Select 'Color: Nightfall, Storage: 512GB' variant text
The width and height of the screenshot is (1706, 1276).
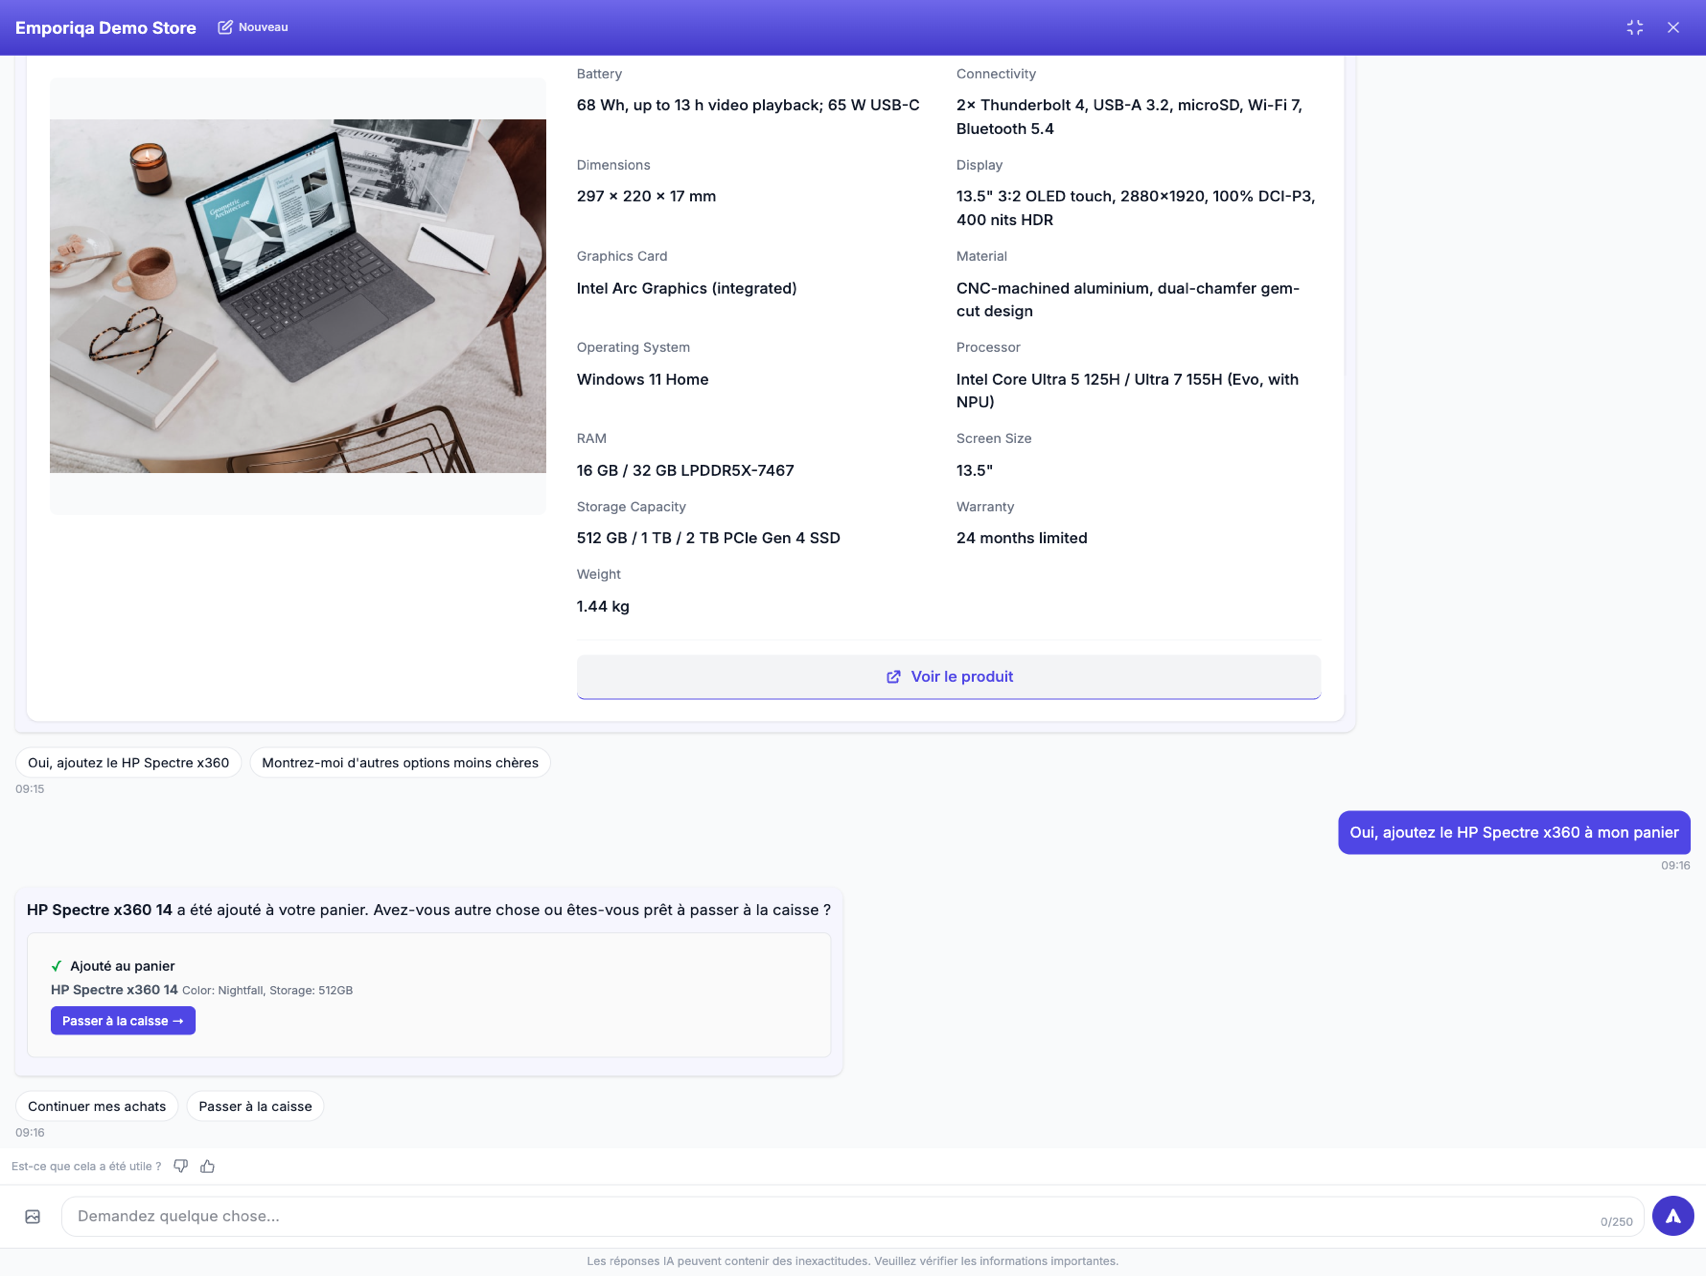tap(267, 990)
